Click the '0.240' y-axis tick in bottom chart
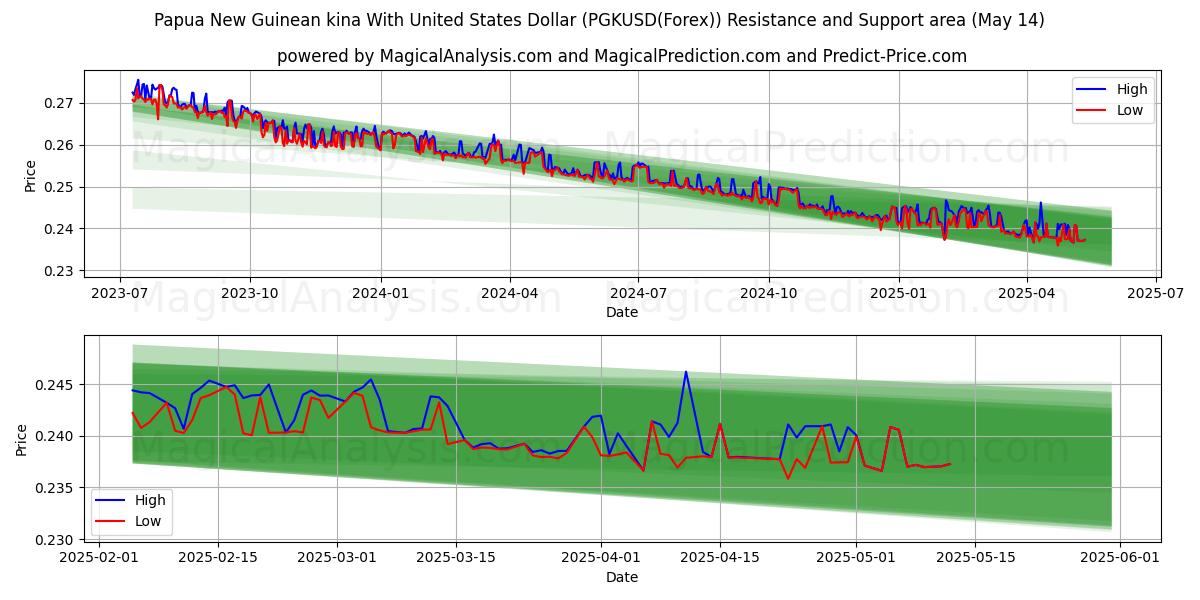Viewport: 1200px width, 600px height. tap(56, 436)
